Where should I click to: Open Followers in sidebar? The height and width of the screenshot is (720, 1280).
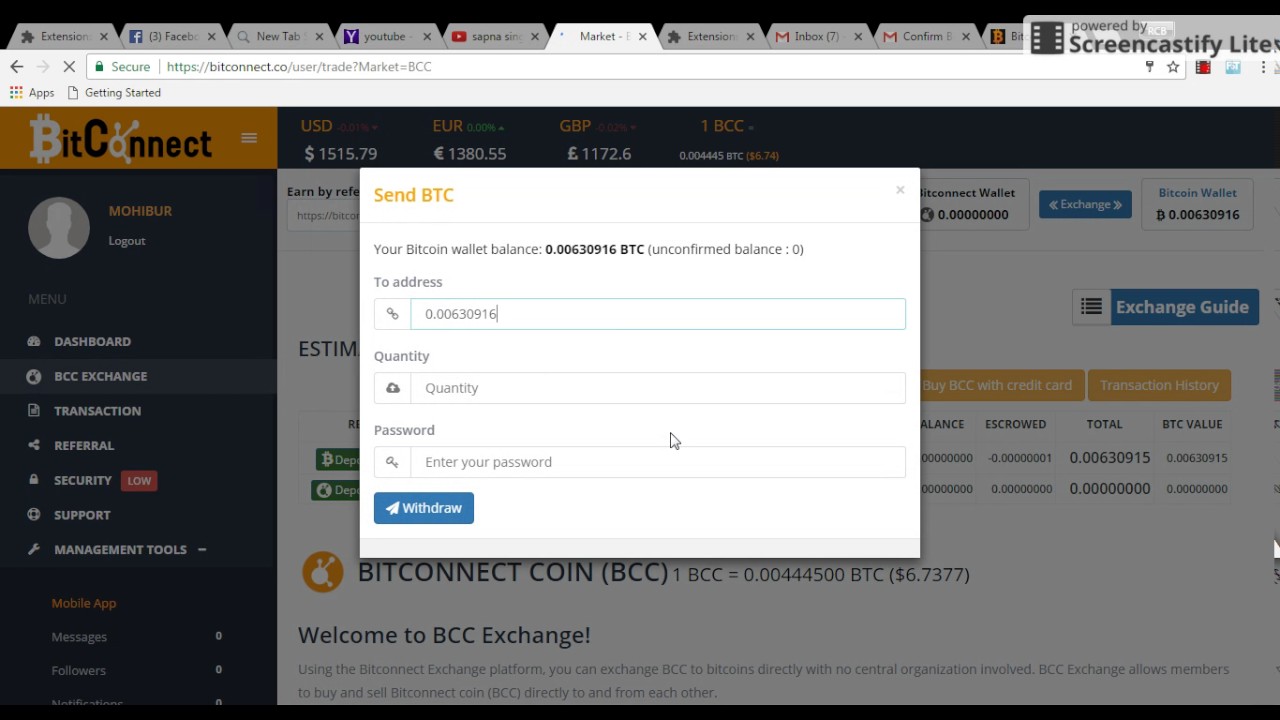coord(78,671)
